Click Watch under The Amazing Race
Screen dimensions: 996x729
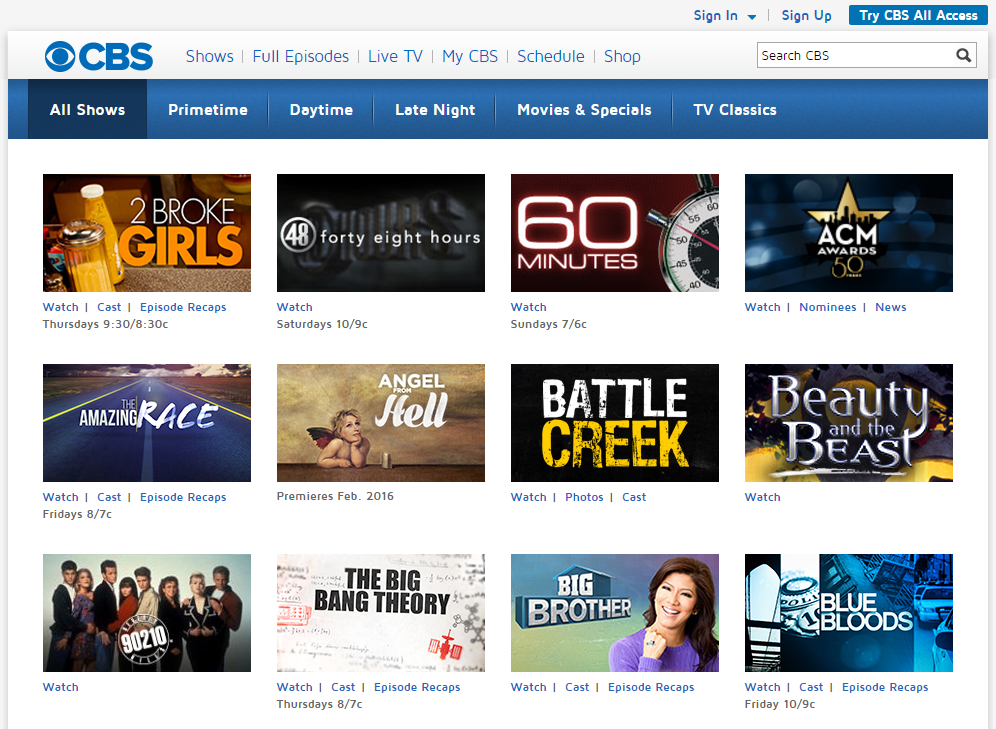[60, 497]
